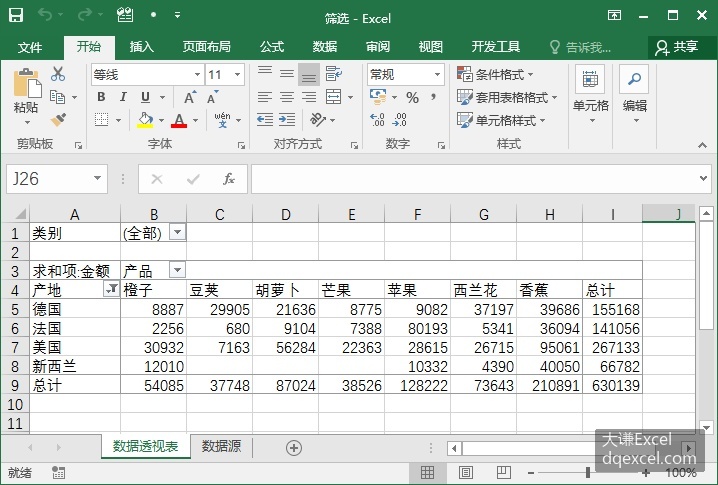Increase indent
Viewport: 718px width, 485px height.
pos(287,120)
